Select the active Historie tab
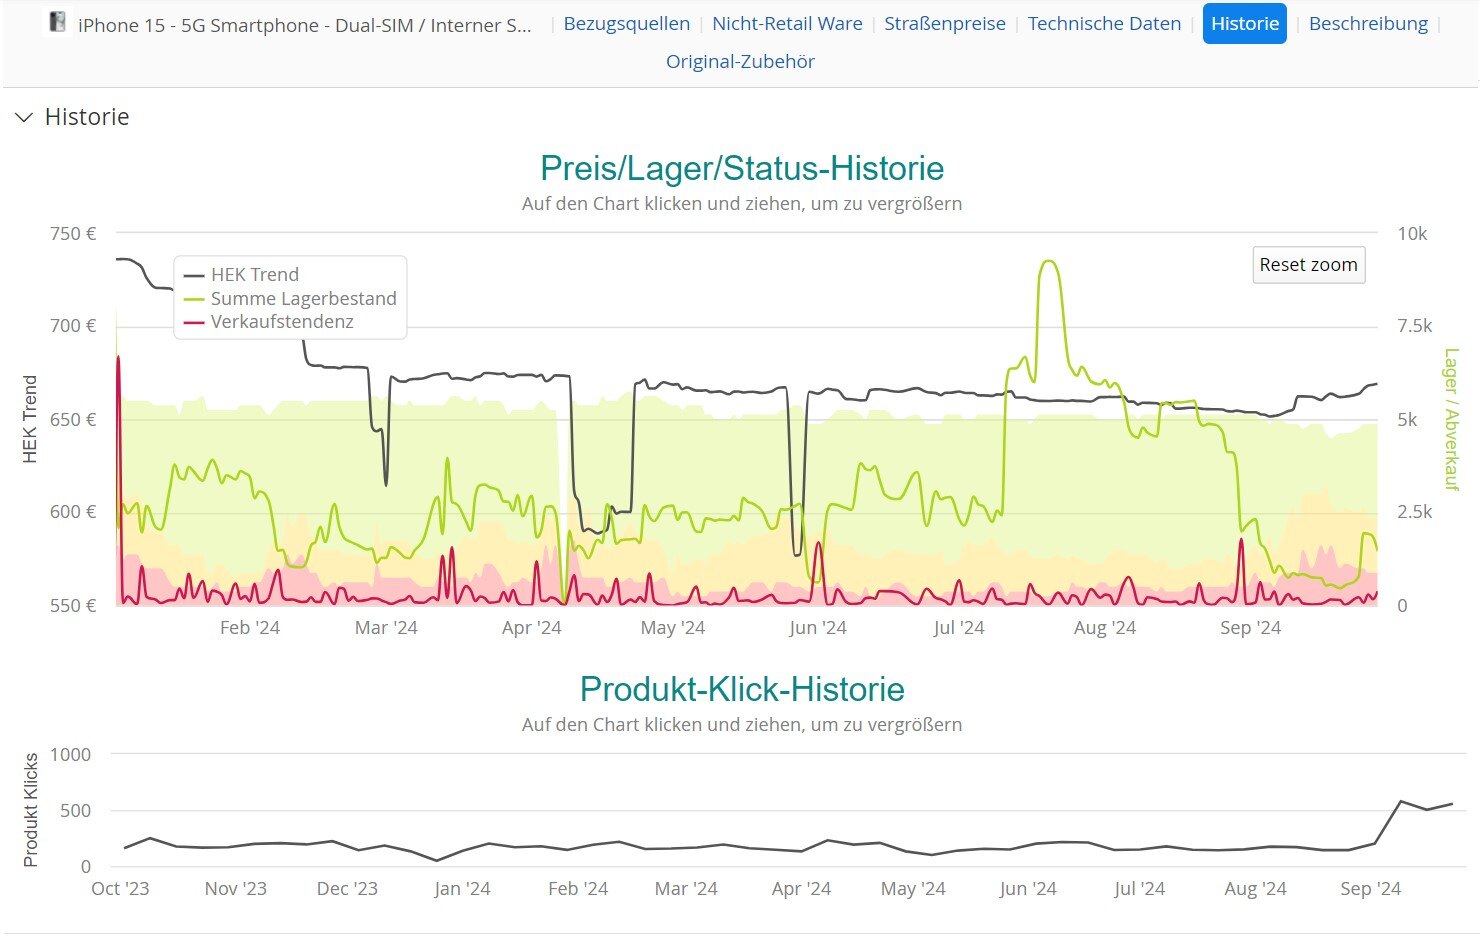1480x938 pixels. click(1244, 23)
